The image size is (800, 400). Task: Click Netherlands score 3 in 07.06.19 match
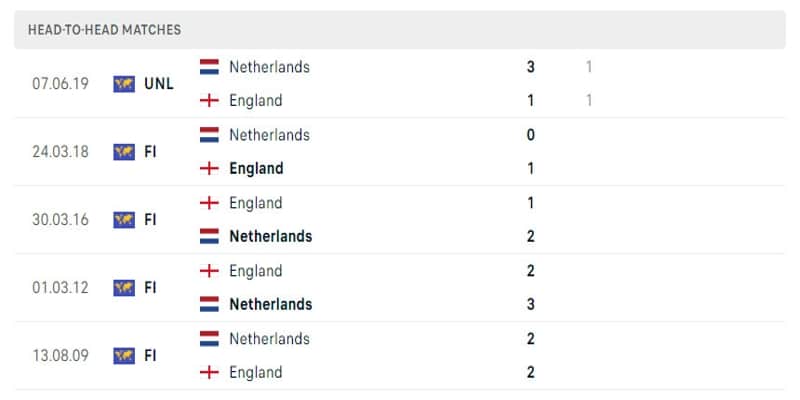coord(531,67)
